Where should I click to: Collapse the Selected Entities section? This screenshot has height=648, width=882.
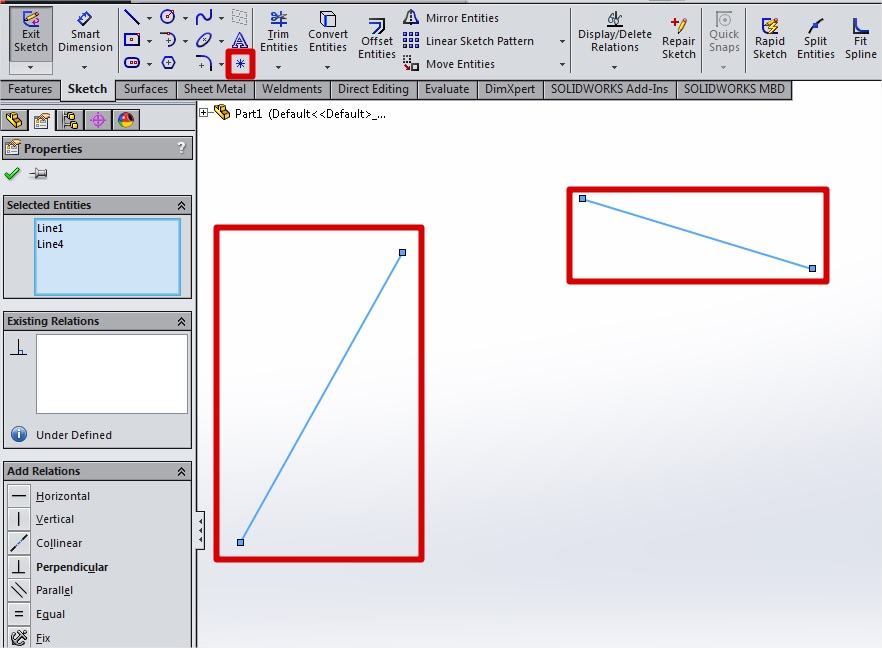(181, 205)
